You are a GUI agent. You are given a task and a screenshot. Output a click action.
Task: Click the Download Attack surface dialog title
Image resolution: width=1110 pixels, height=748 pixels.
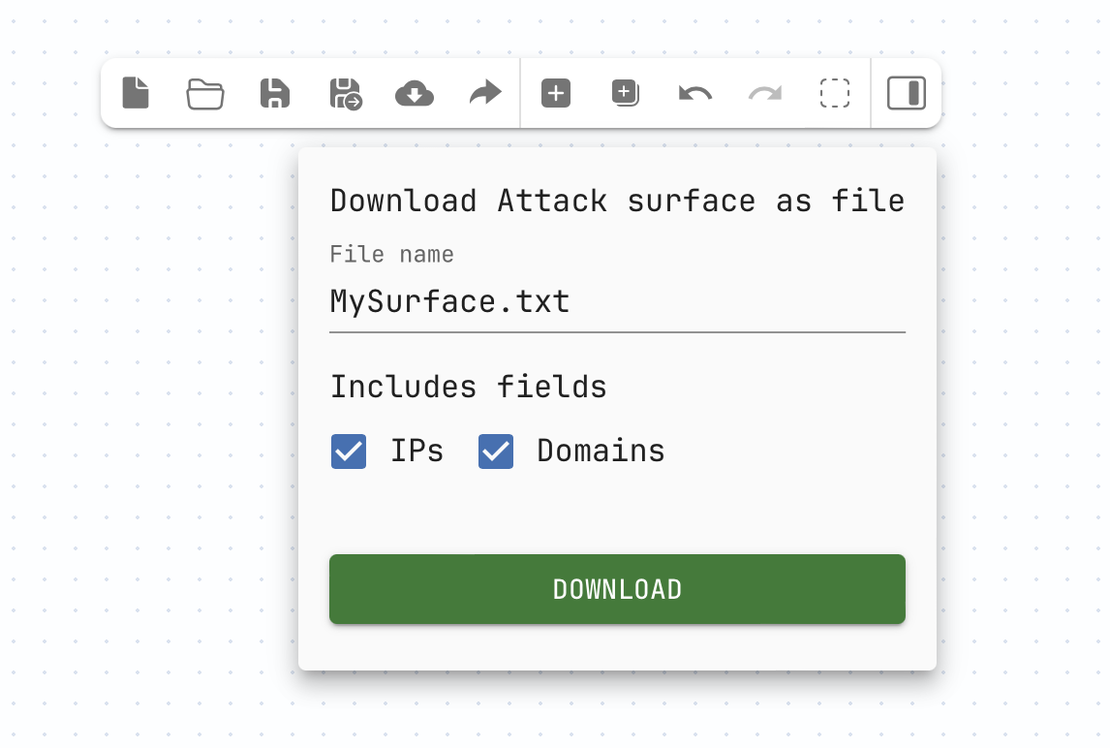pyautogui.click(x=617, y=200)
